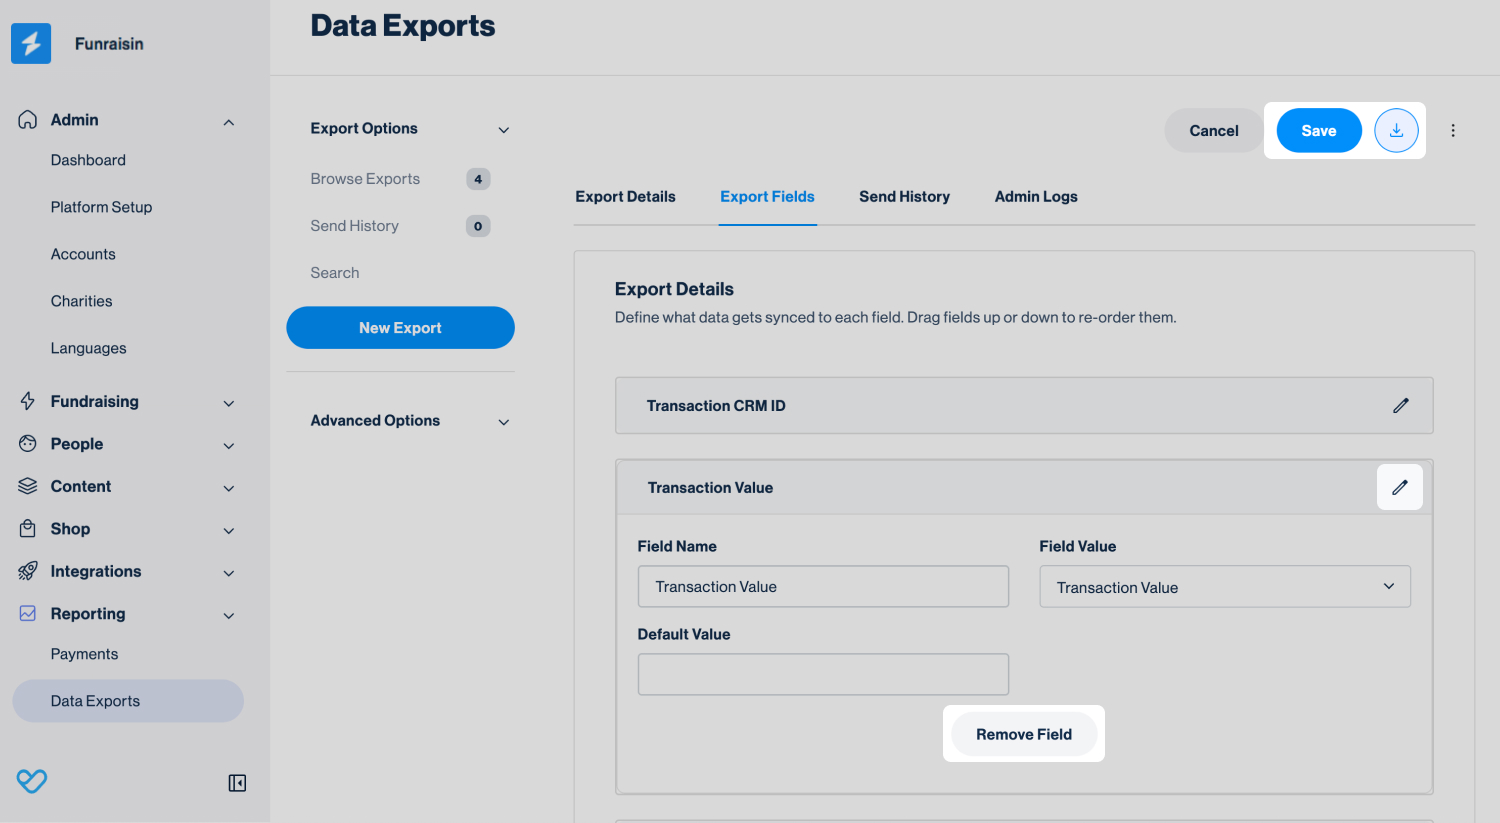The height and width of the screenshot is (823, 1500).
Task: Open the Browse Exports link
Action: (365, 179)
